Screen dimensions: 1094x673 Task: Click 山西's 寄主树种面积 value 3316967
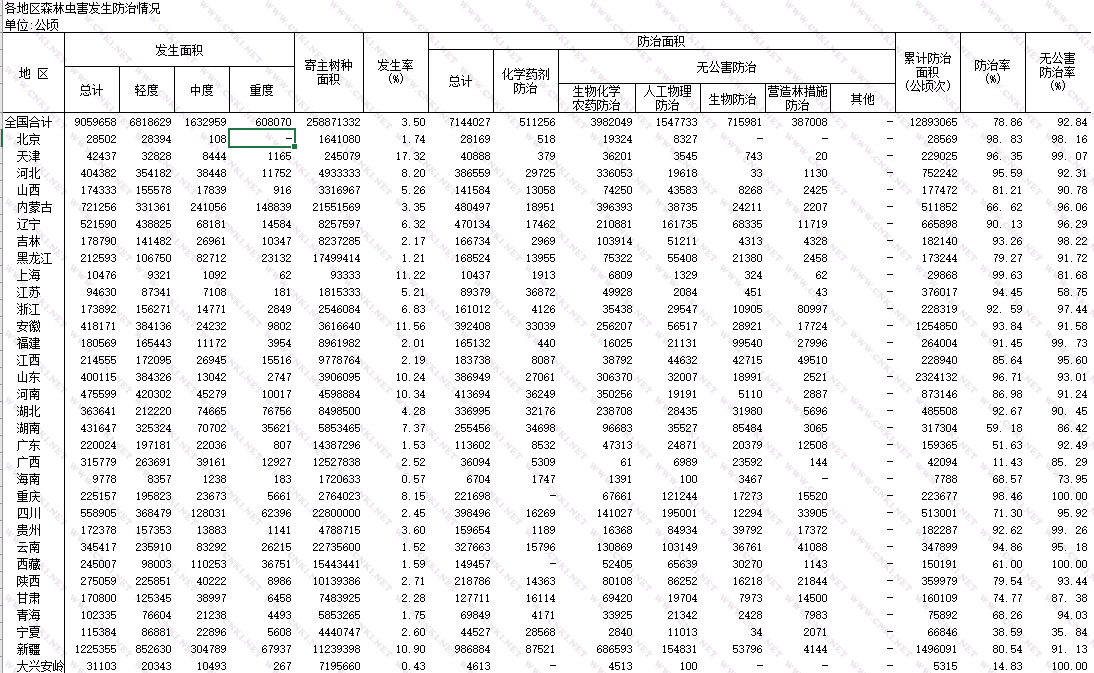tap(339, 190)
